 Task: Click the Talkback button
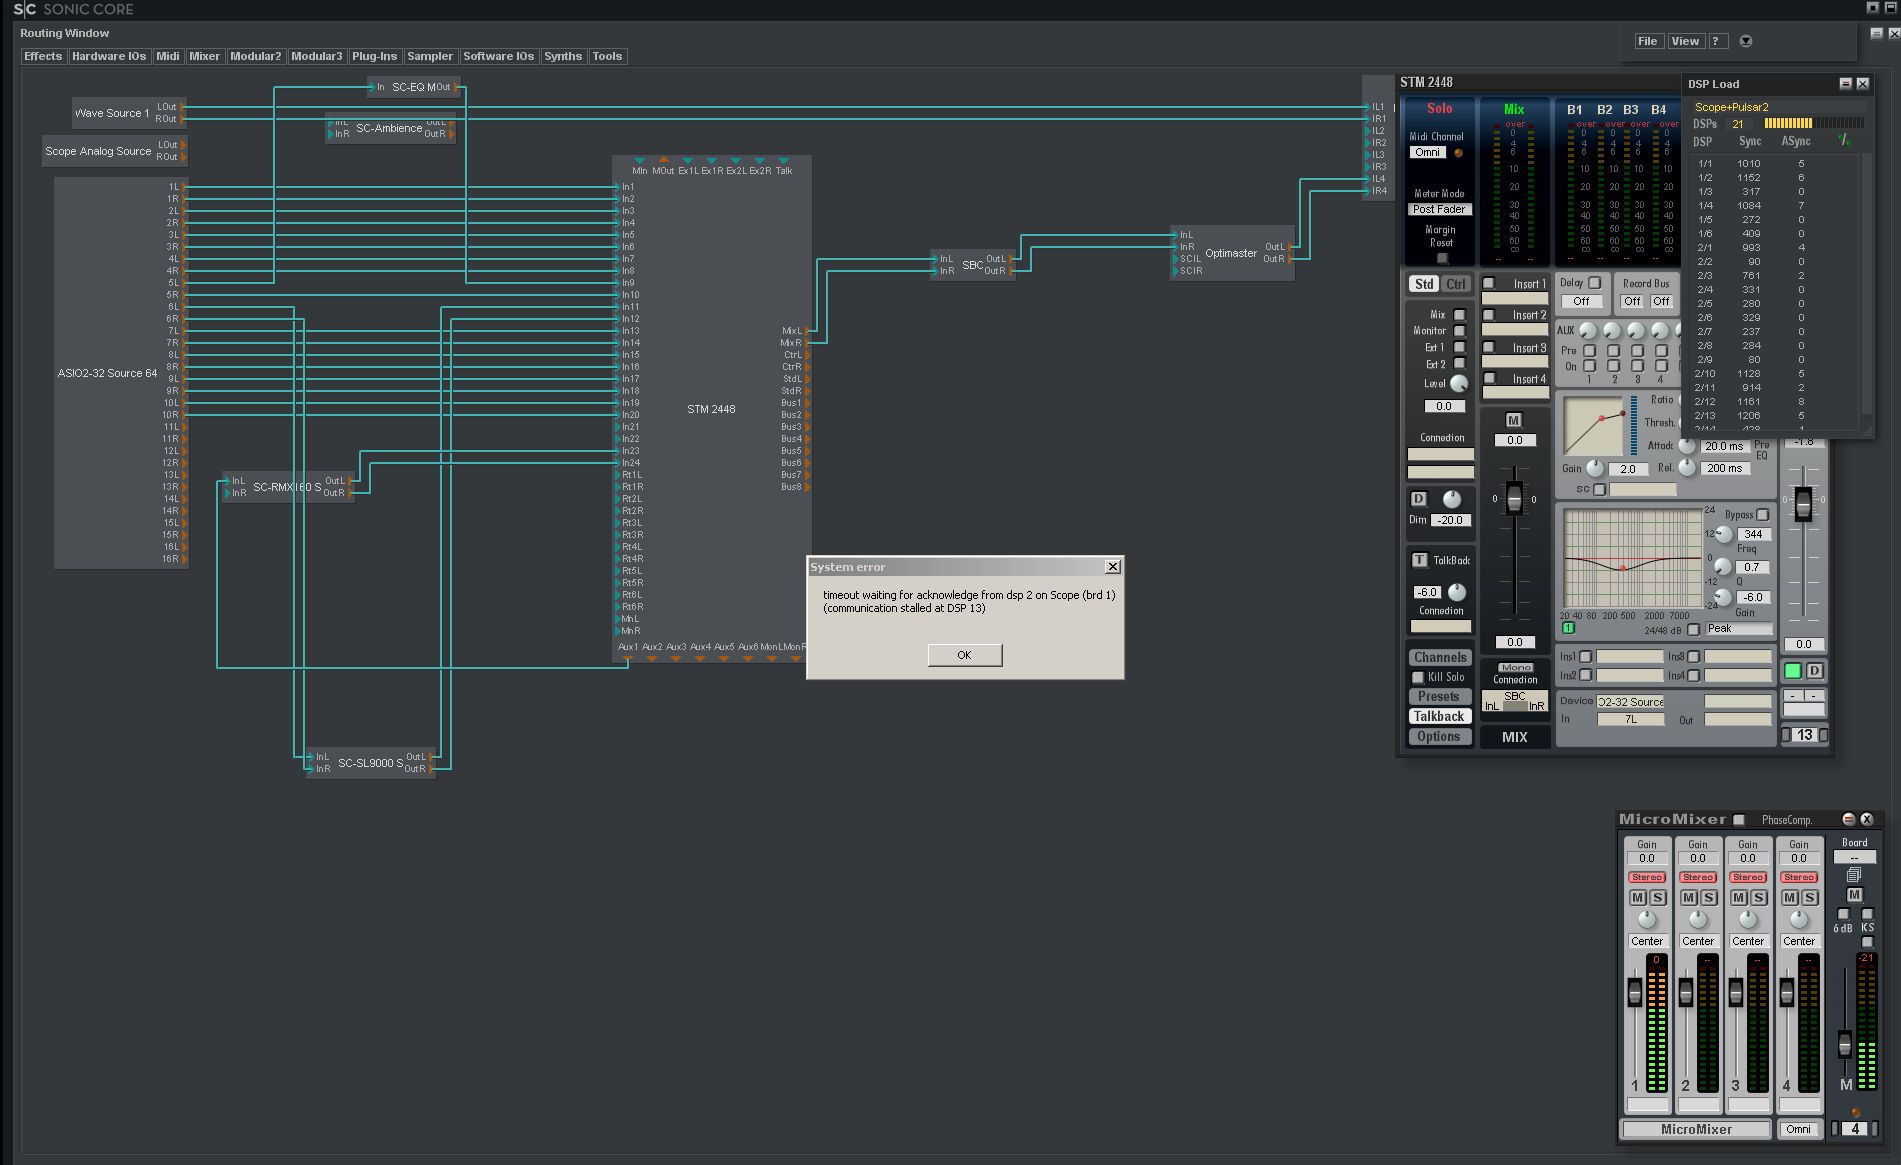click(x=1438, y=716)
